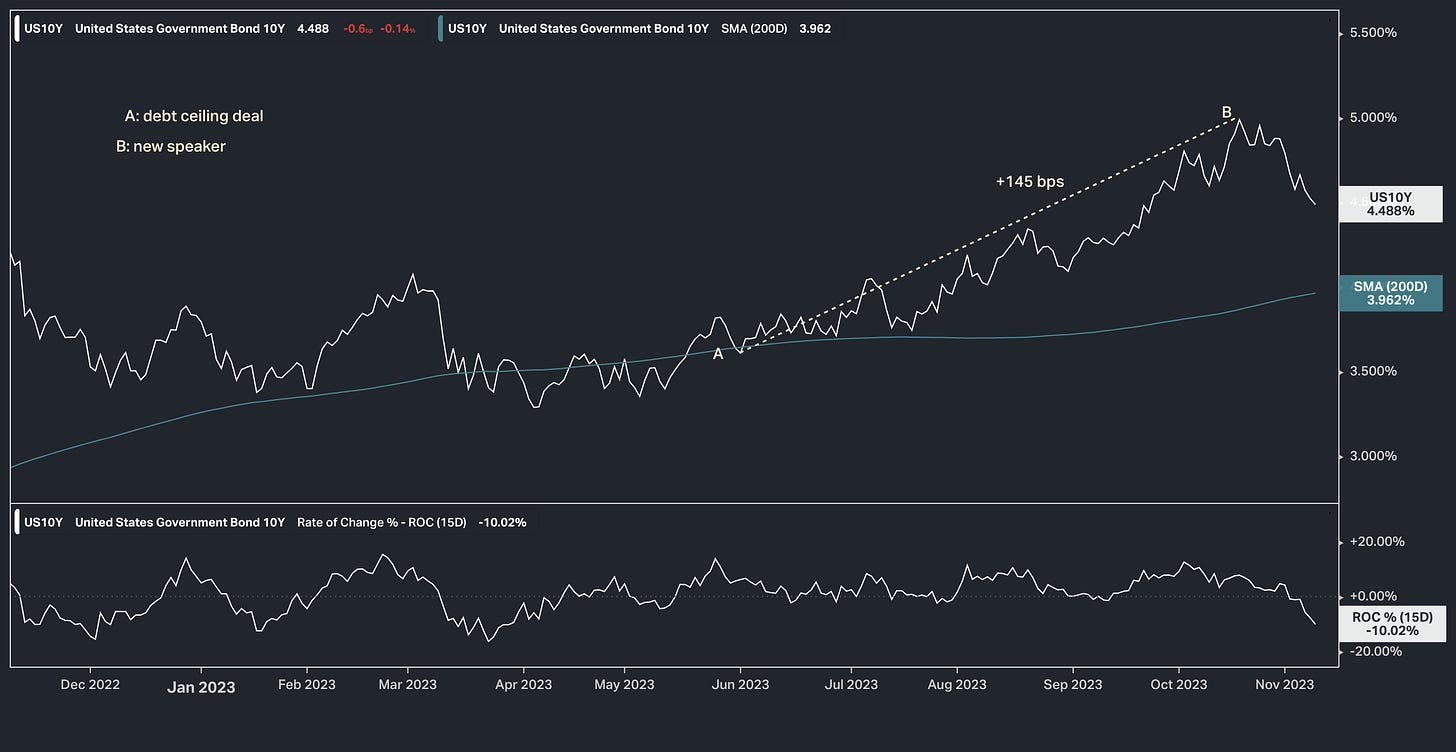Screen dimensions: 1456x752
Task: Click the red -0.14% change value
Action: (x=398, y=29)
